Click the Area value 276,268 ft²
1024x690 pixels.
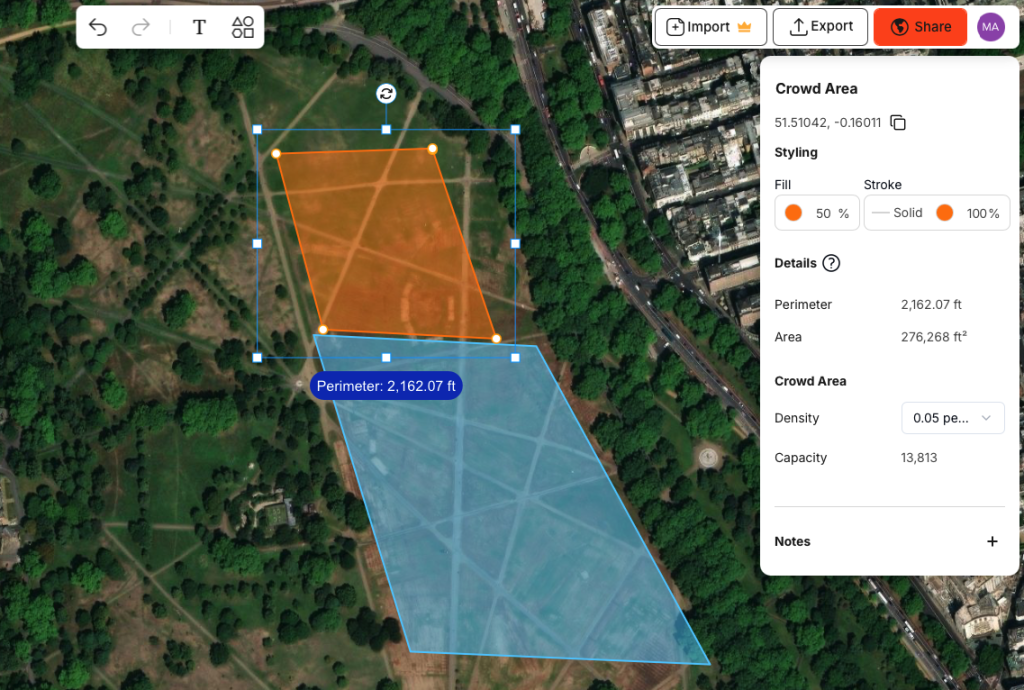point(934,337)
